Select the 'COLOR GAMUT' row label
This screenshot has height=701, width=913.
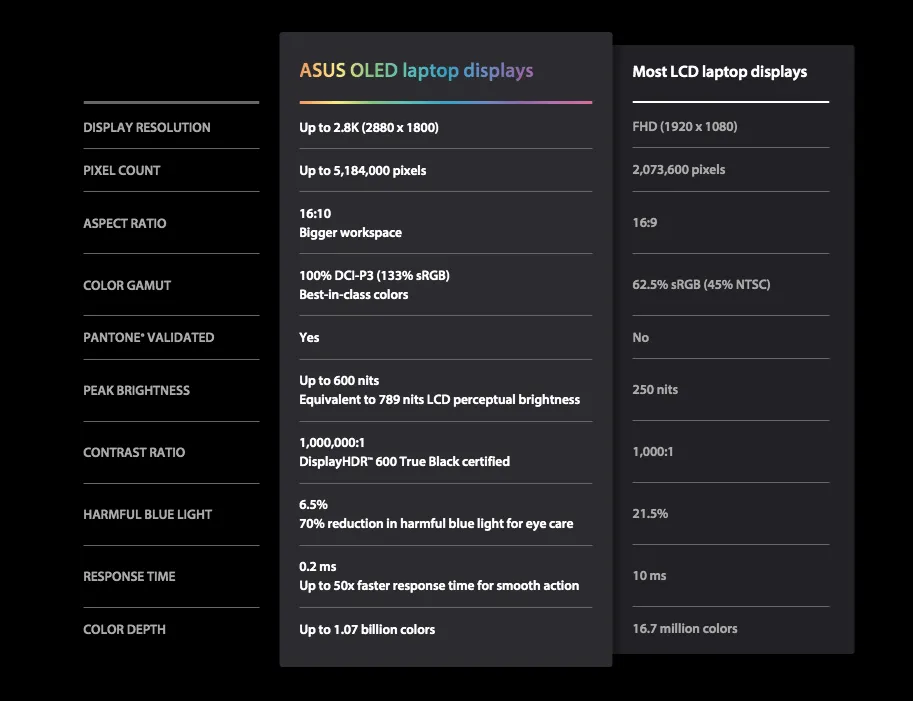pos(127,285)
